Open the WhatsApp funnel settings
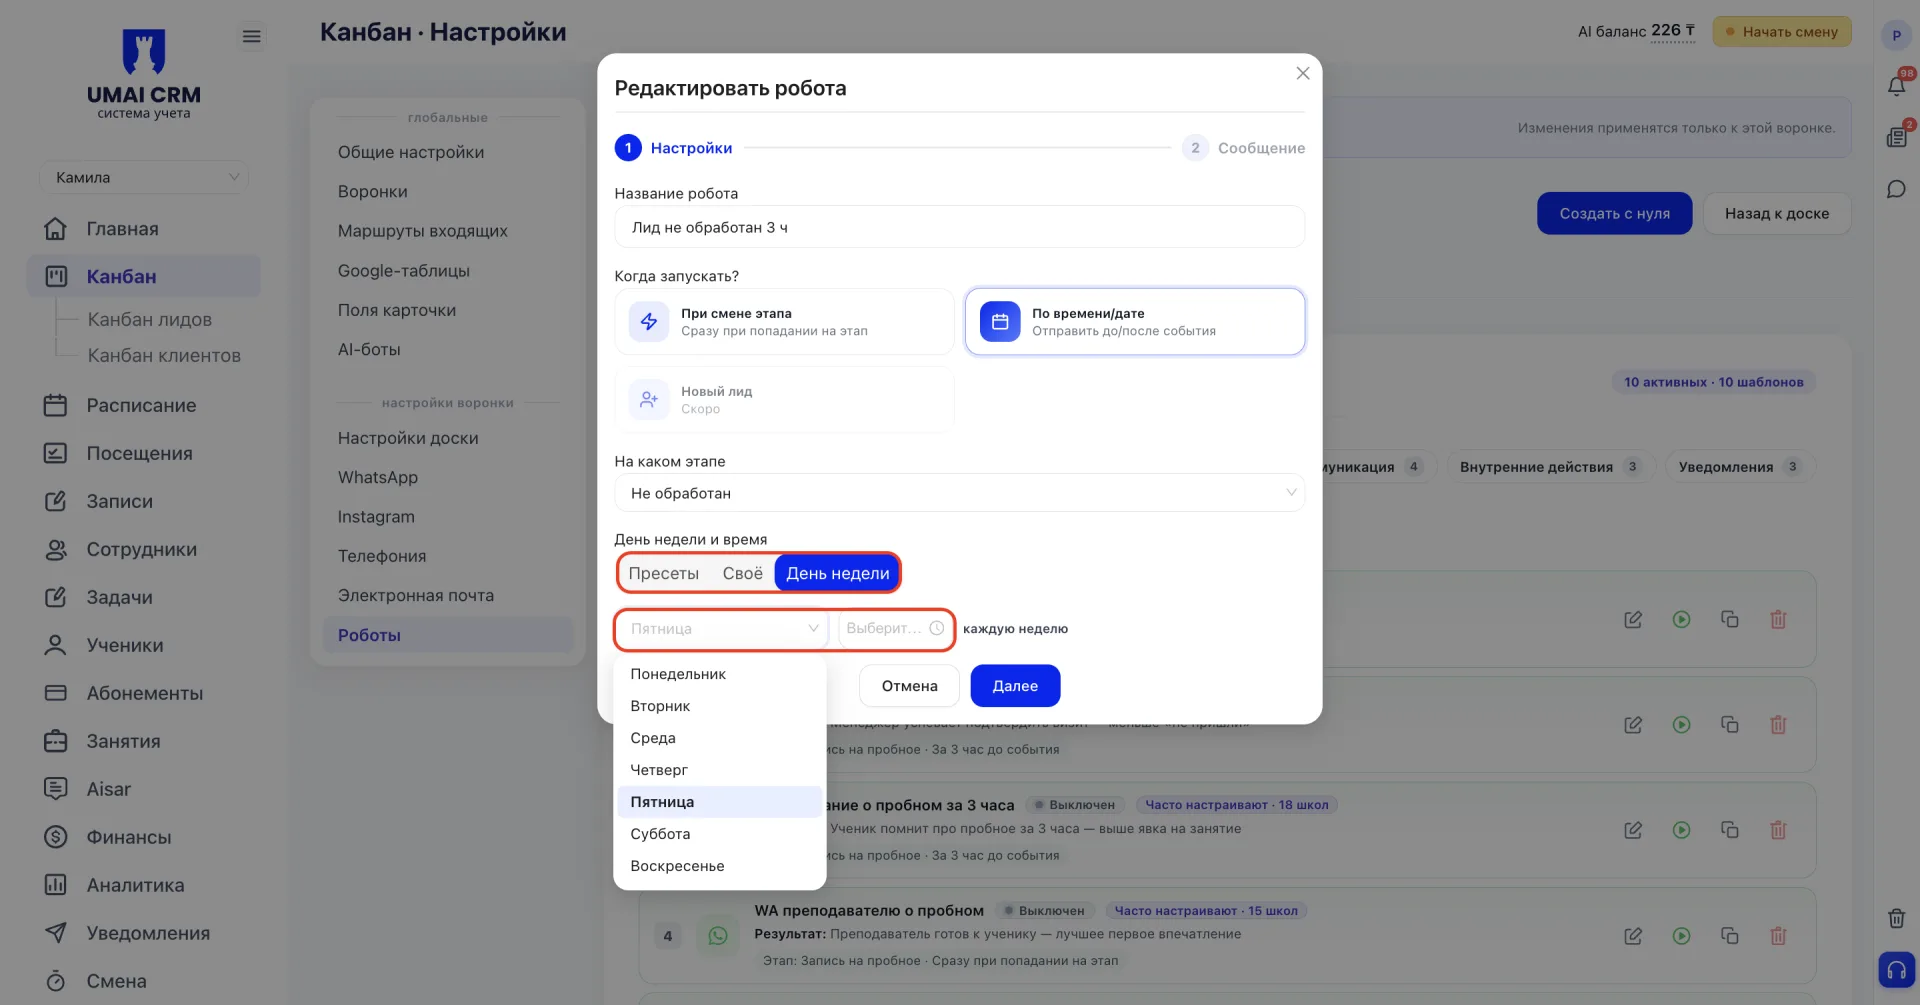 tap(378, 477)
